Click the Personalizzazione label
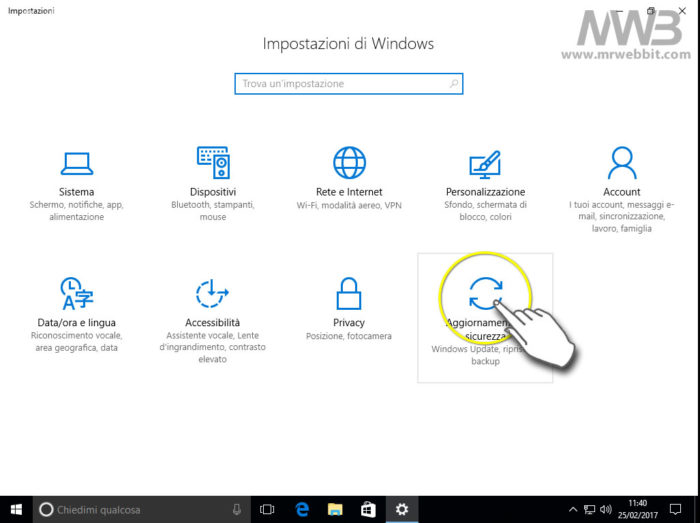The width and height of the screenshot is (700, 523). pos(485,192)
